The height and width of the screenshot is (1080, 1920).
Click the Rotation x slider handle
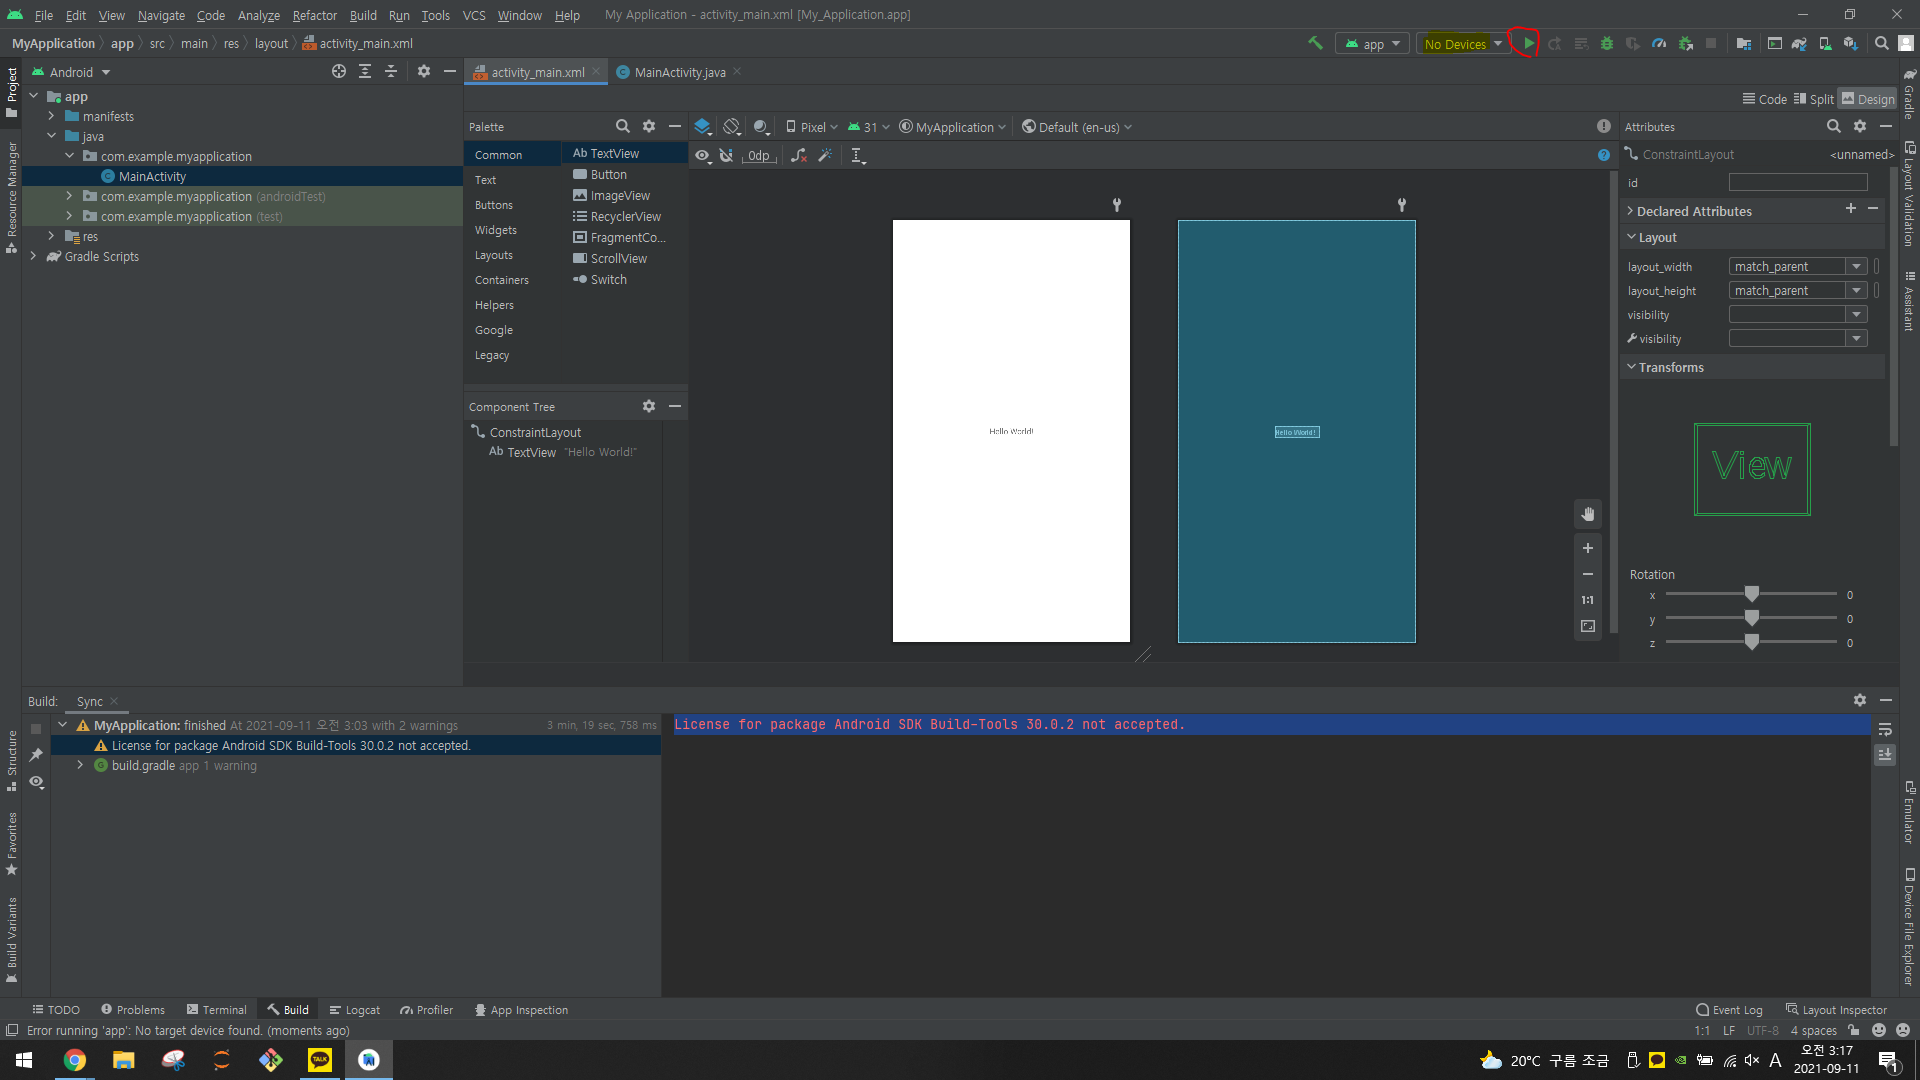1751,594
